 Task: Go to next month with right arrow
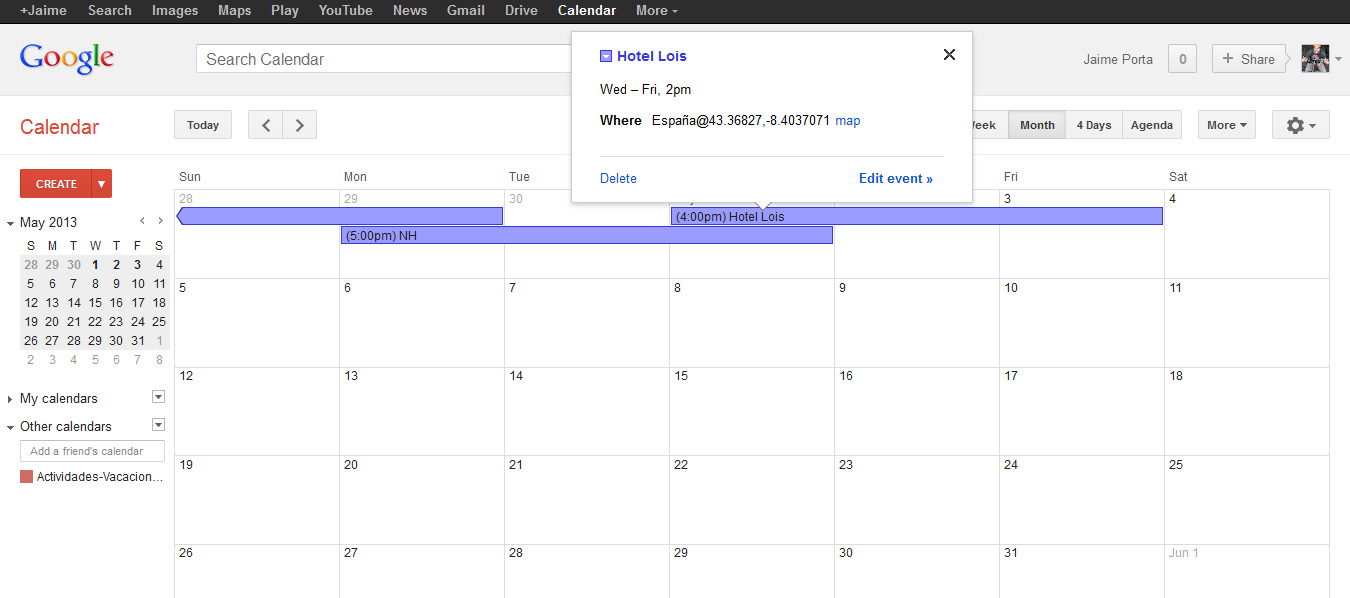point(299,125)
